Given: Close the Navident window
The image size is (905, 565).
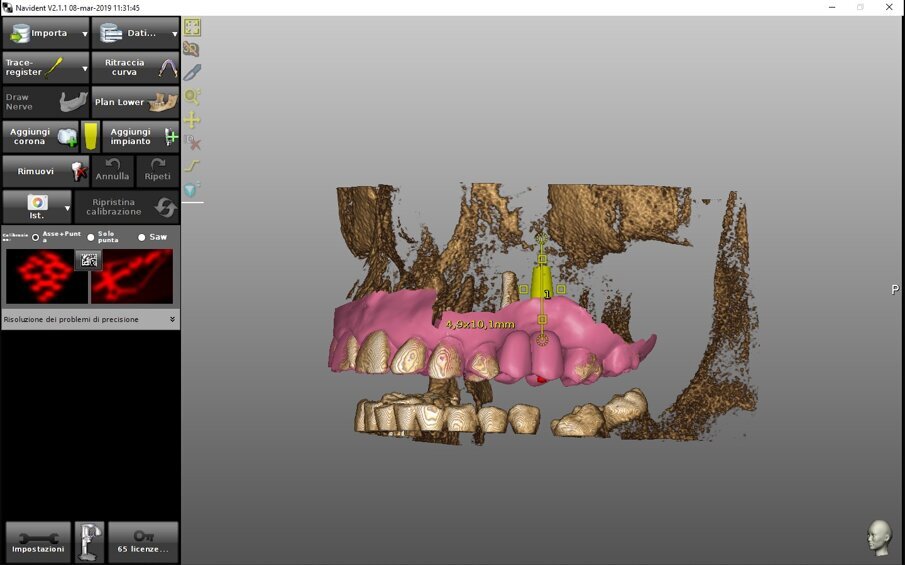Looking at the screenshot, I should (x=889, y=8).
